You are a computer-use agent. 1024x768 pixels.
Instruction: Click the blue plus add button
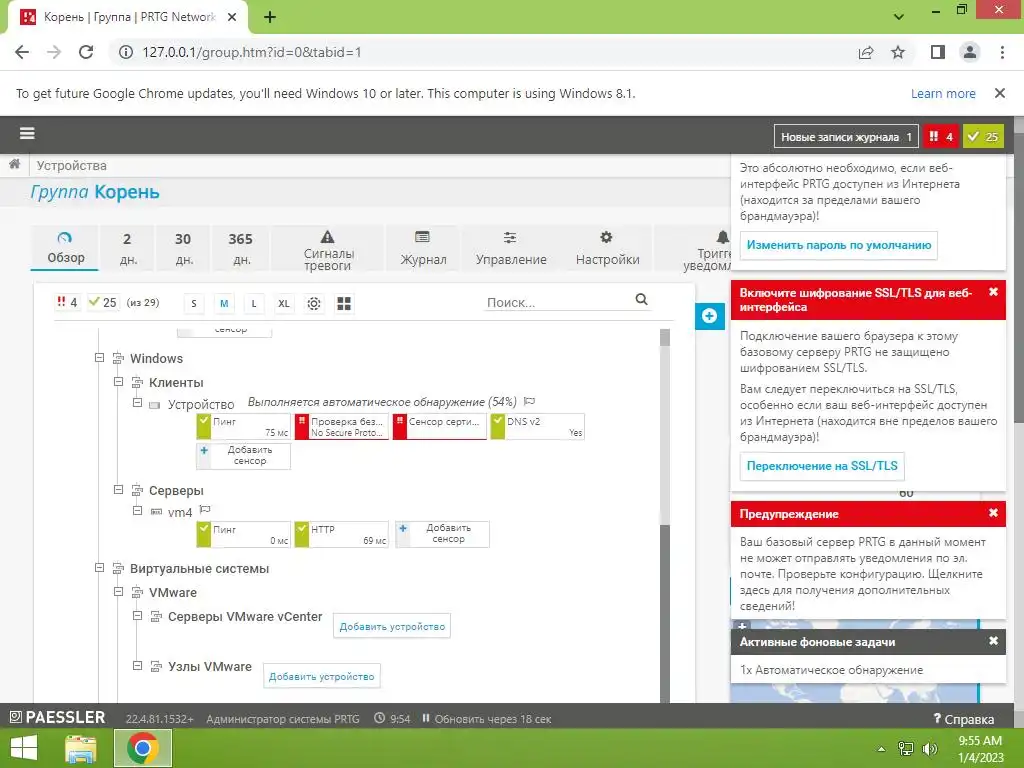point(709,316)
